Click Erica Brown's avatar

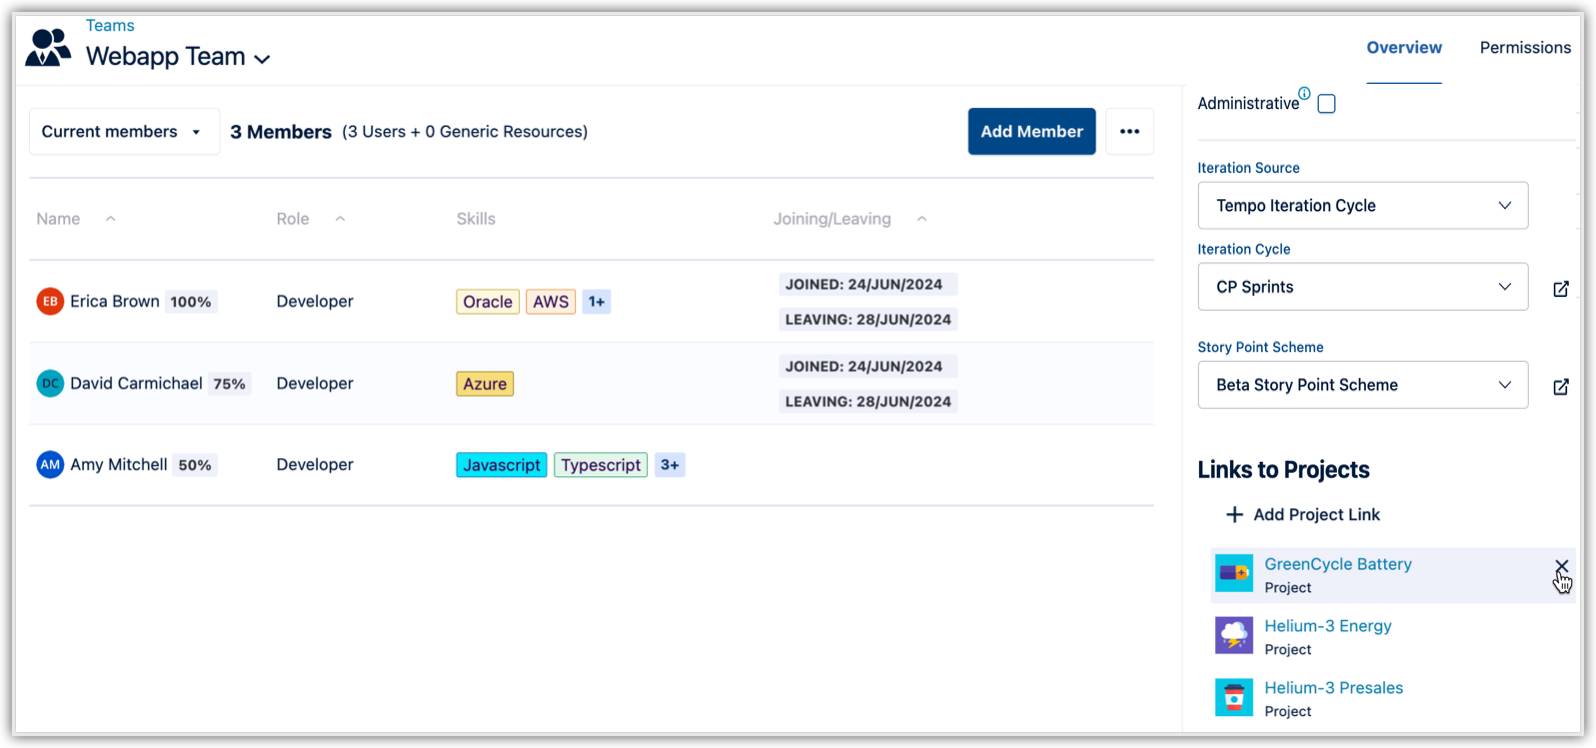point(50,301)
